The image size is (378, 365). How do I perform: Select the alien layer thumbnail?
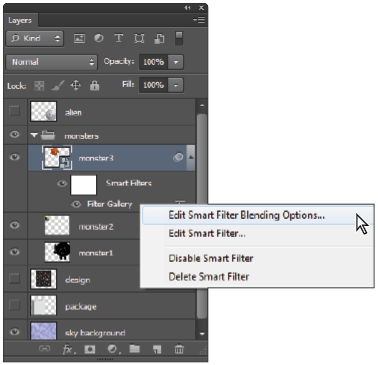tap(43, 111)
